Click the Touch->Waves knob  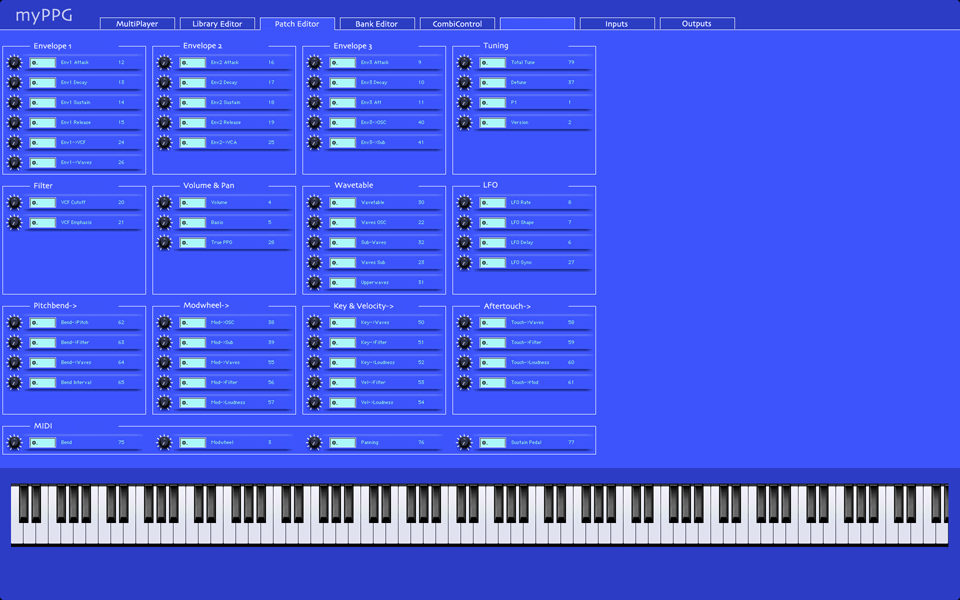click(x=465, y=323)
